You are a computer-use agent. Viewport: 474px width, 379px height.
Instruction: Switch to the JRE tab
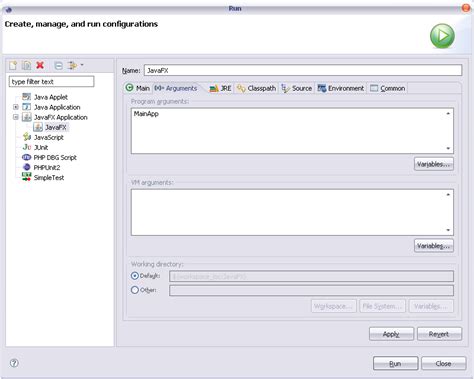coord(220,88)
